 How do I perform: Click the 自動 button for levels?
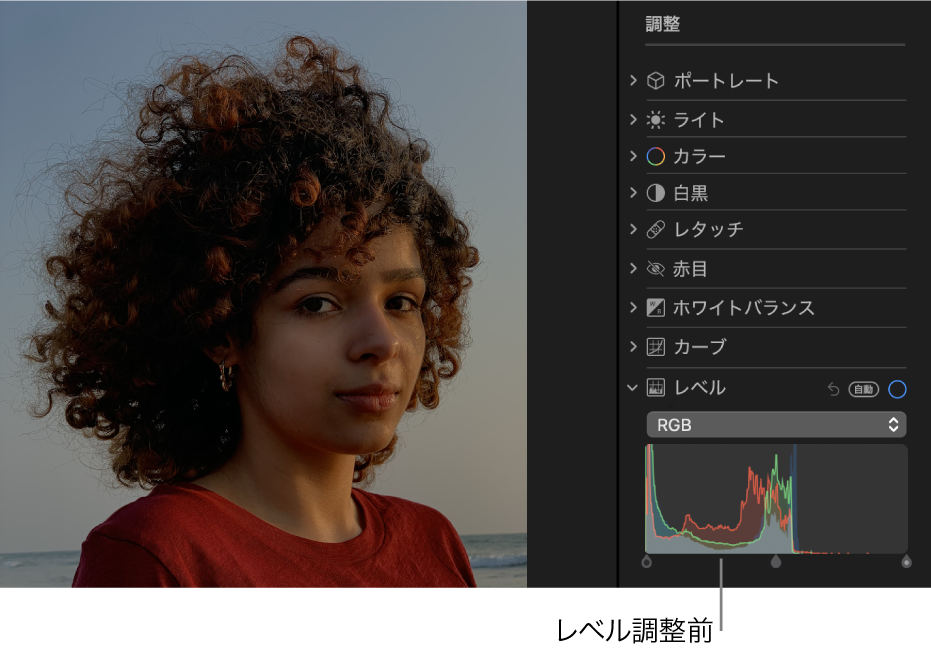coord(868,388)
